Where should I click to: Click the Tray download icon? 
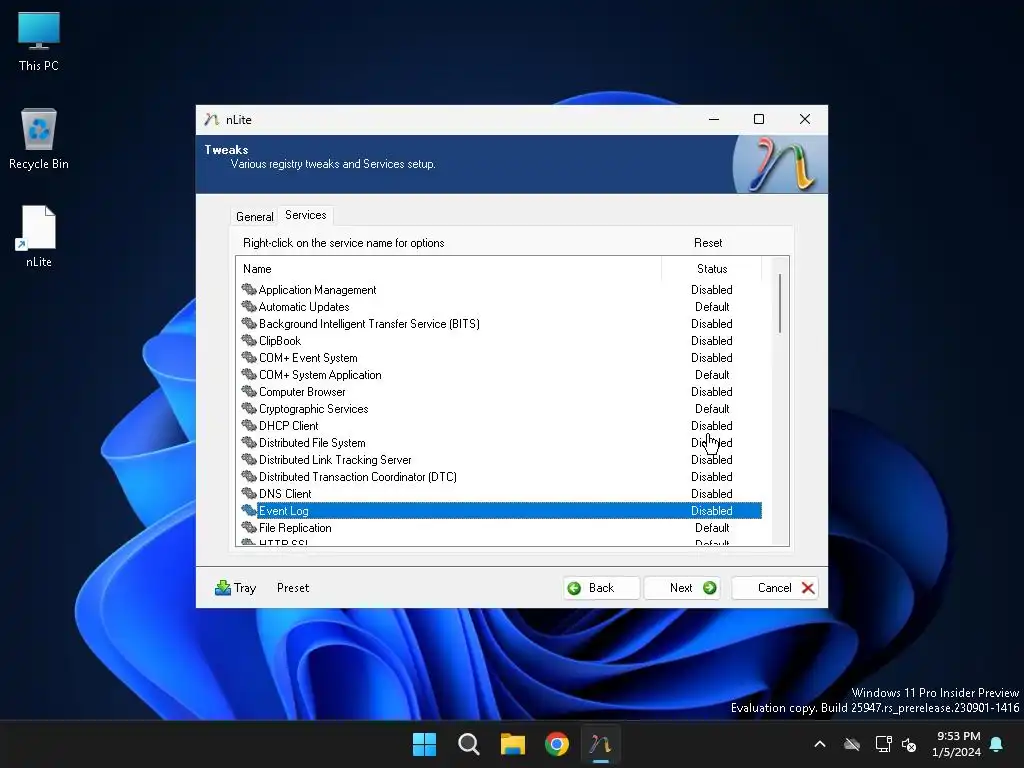[x=223, y=588]
